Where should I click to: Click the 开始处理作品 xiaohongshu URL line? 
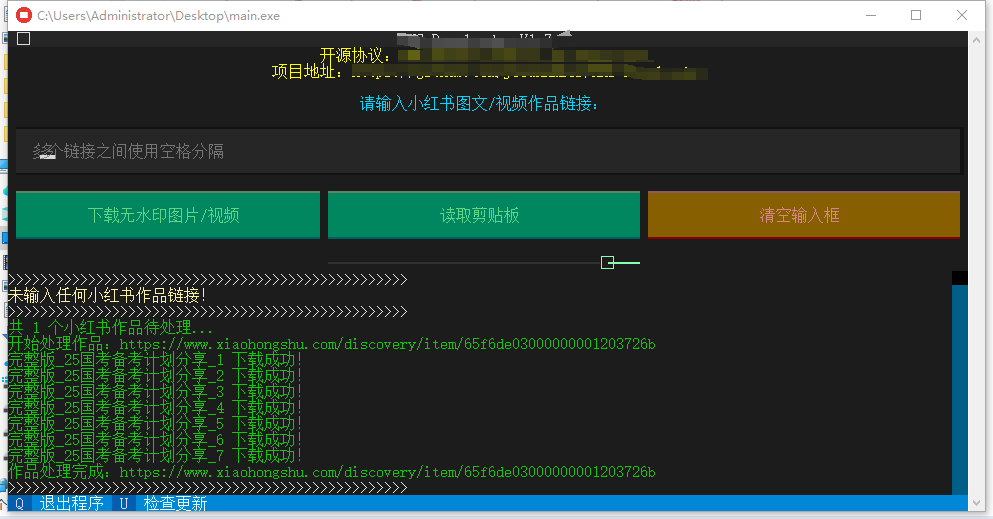tap(331, 344)
